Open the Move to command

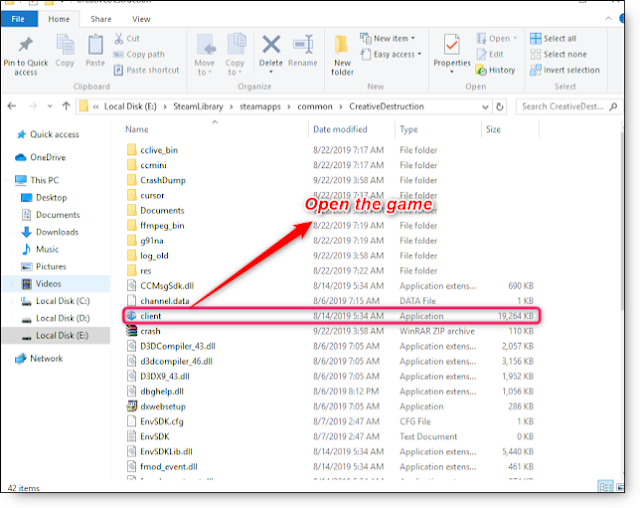pos(204,55)
